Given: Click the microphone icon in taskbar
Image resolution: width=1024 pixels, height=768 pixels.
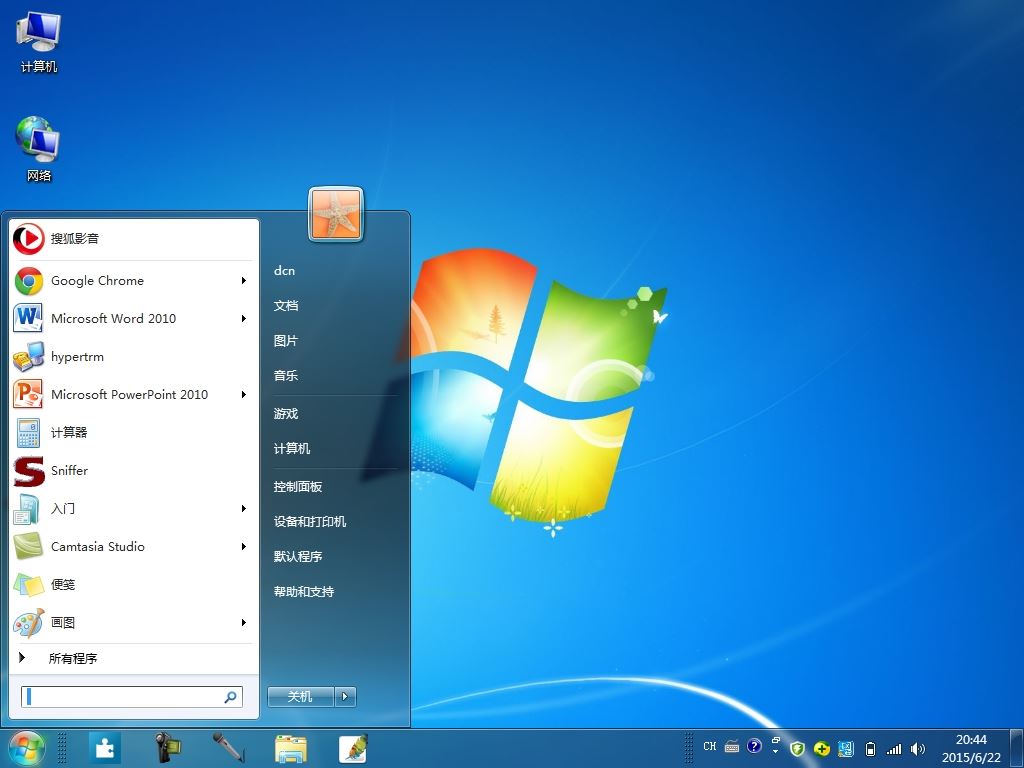Looking at the screenshot, I should coord(228,748).
